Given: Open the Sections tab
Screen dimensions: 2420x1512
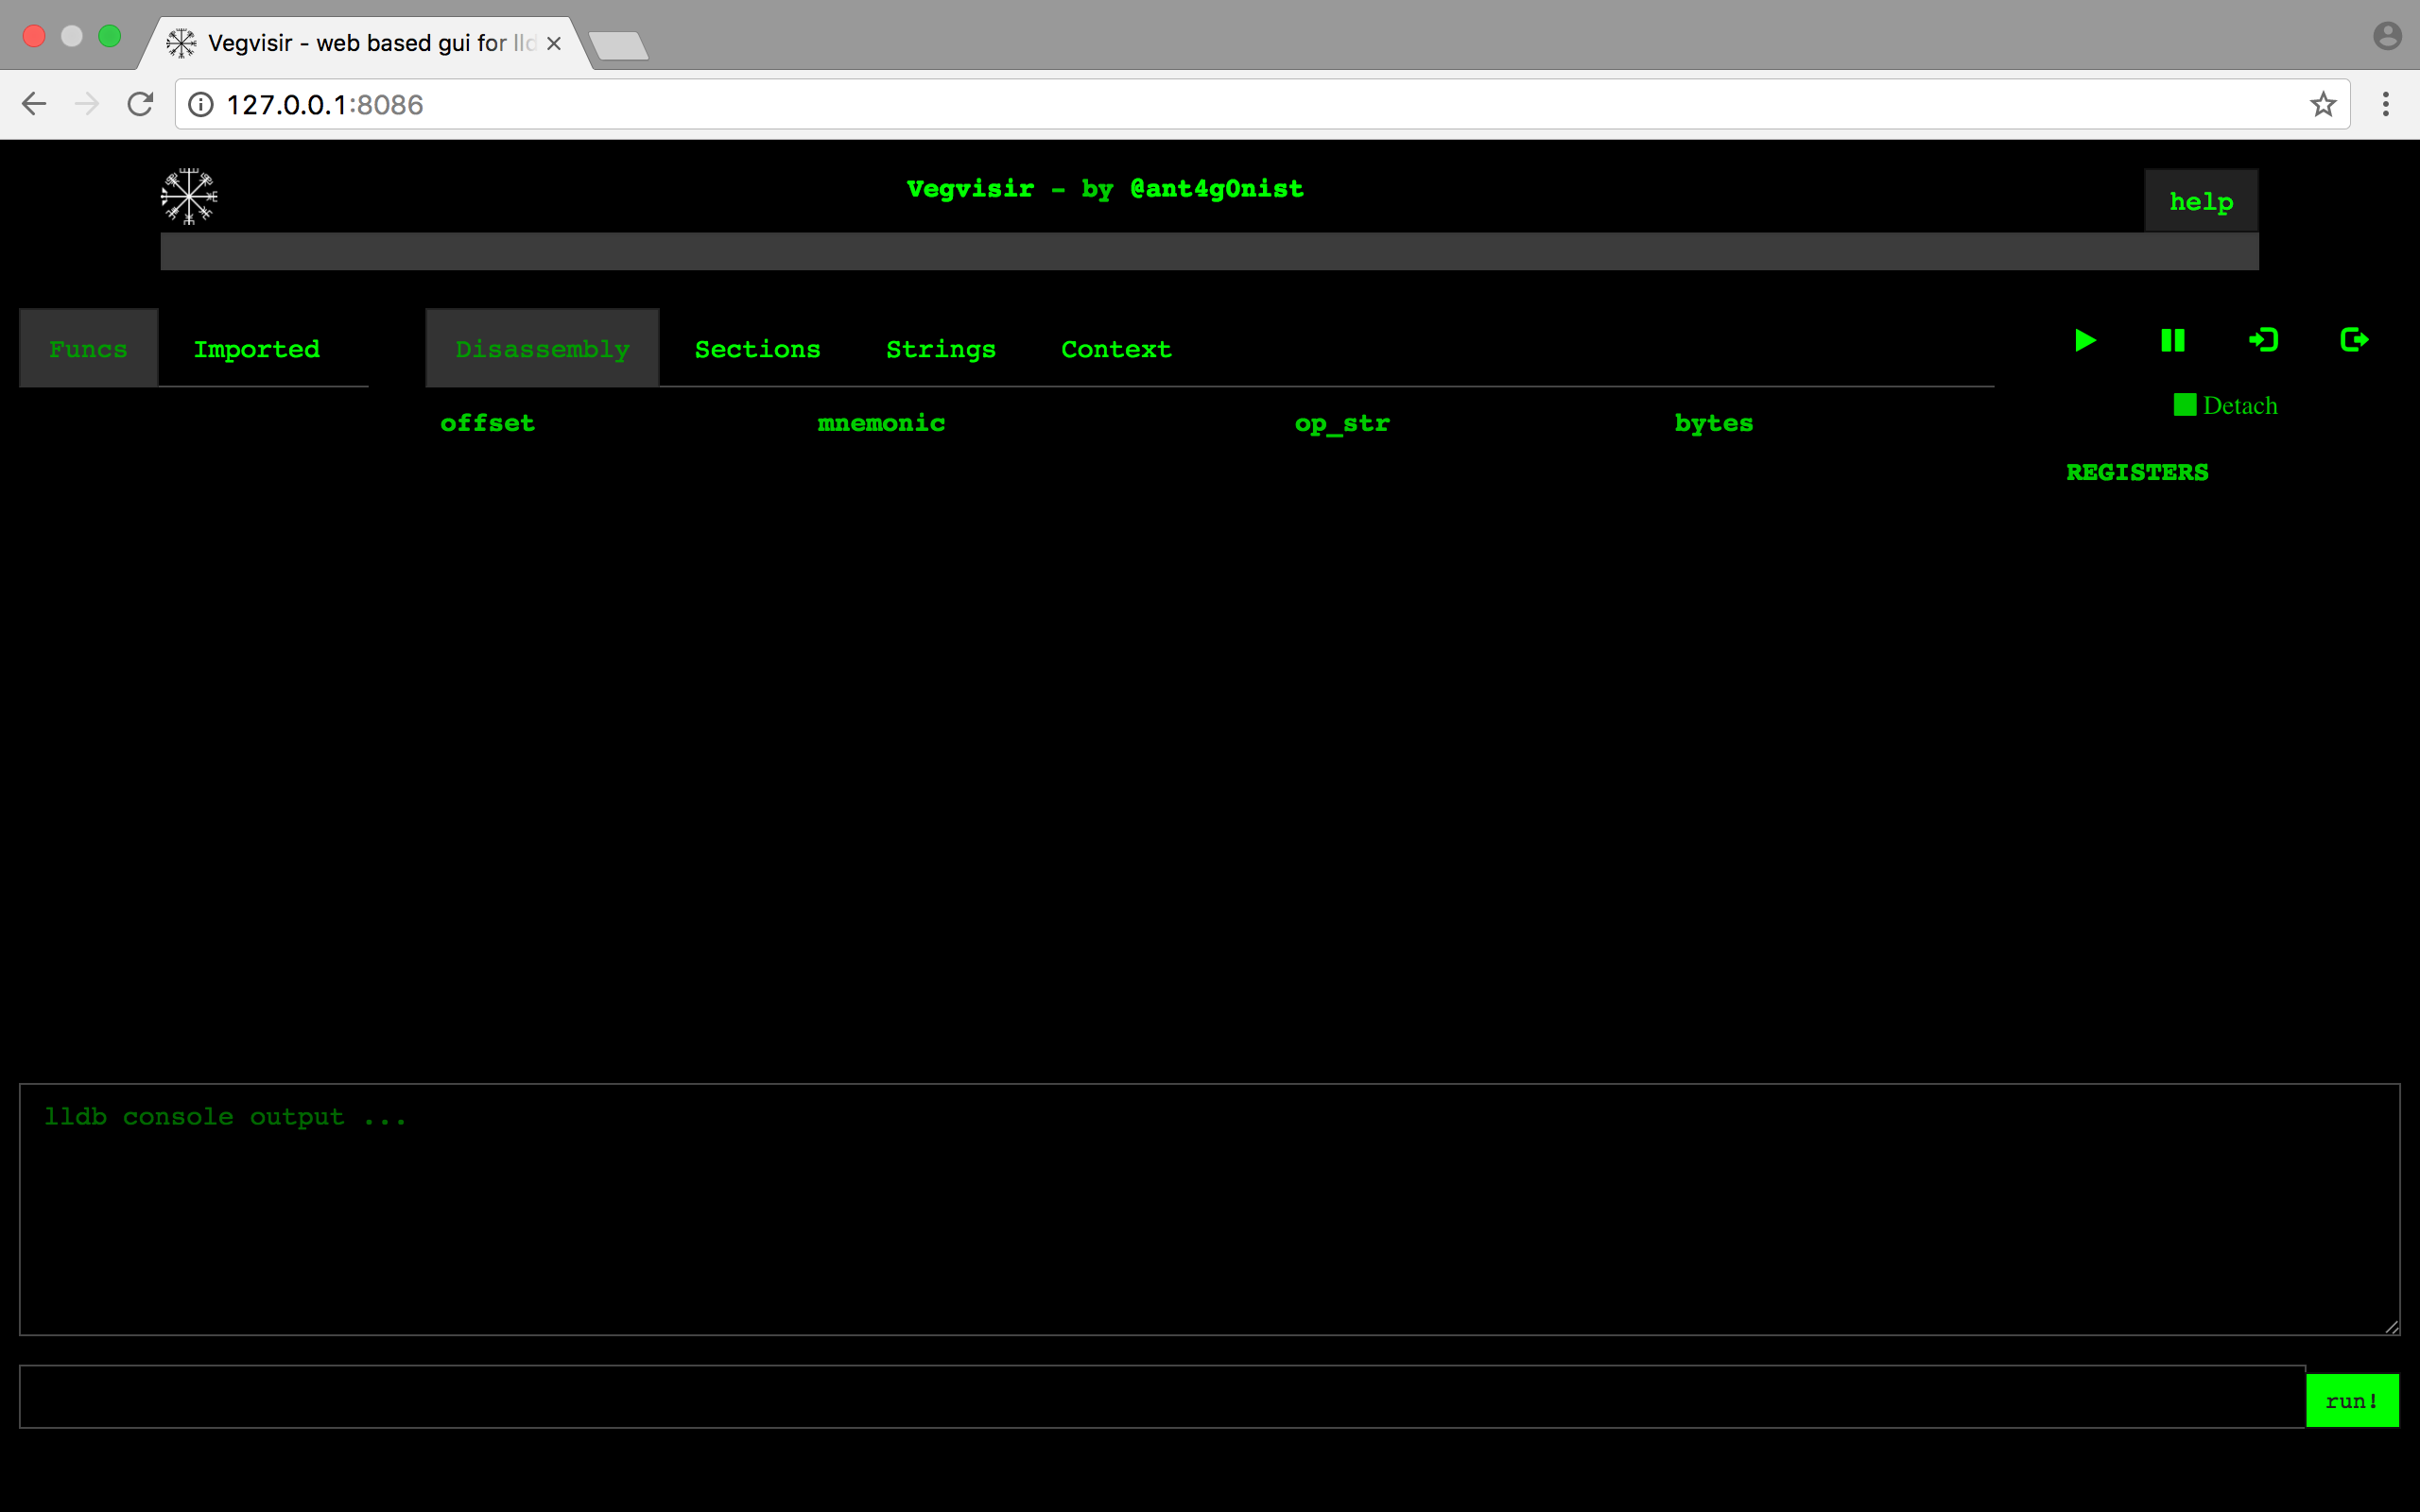Looking at the screenshot, I should pos(757,349).
